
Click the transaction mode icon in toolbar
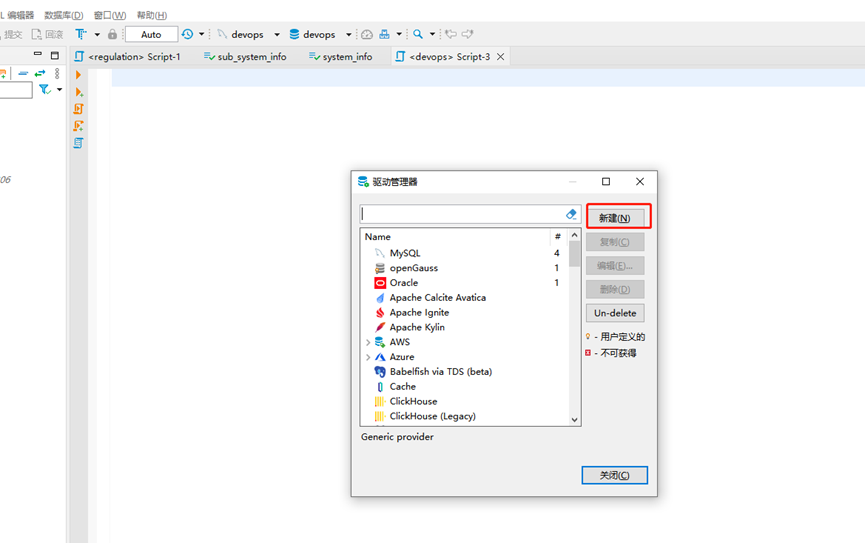[81, 34]
